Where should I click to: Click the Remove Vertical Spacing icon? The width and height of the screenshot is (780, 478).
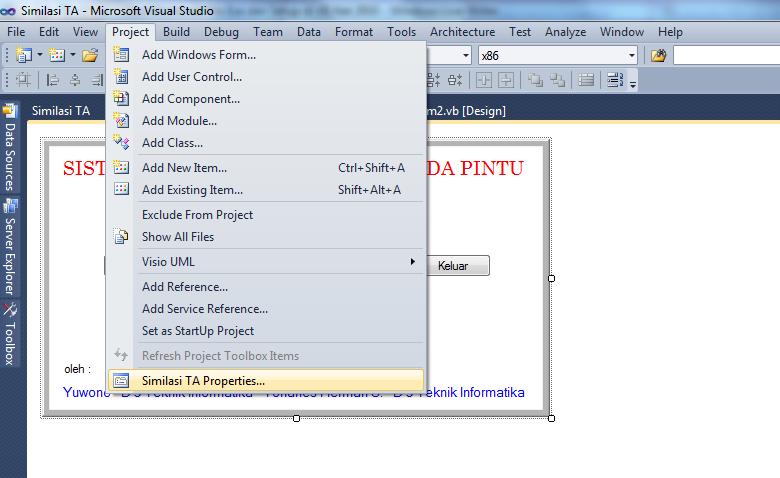[x=455, y=80]
